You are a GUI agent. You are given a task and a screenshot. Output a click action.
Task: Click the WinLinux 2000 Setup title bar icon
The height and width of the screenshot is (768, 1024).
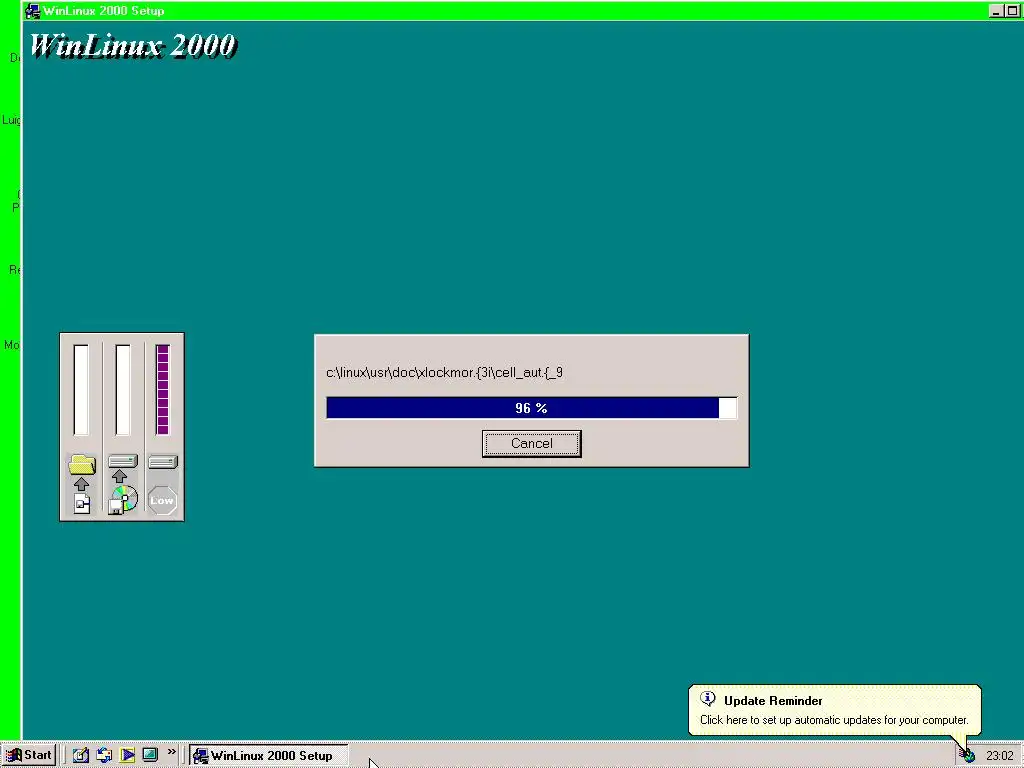[32, 10]
